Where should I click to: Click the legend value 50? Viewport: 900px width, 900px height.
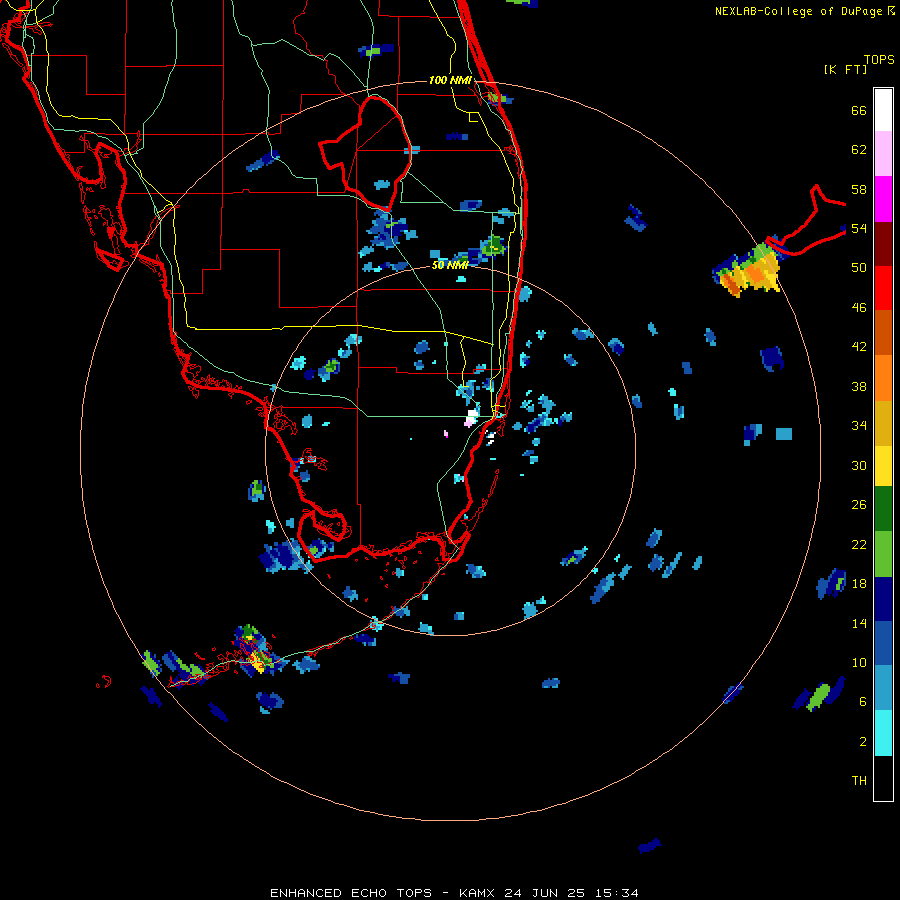click(859, 267)
